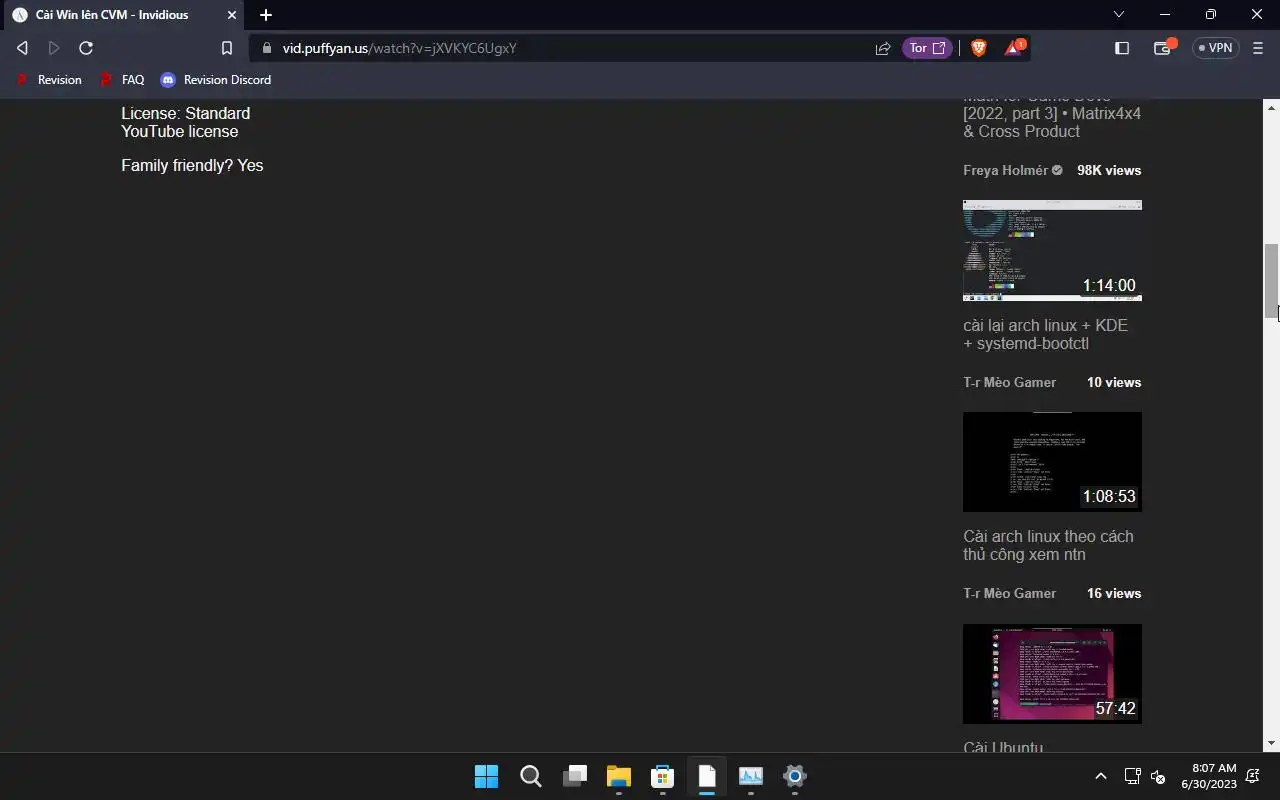Open the white document app on taskbar
The height and width of the screenshot is (800, 1280).
point(707,776)
